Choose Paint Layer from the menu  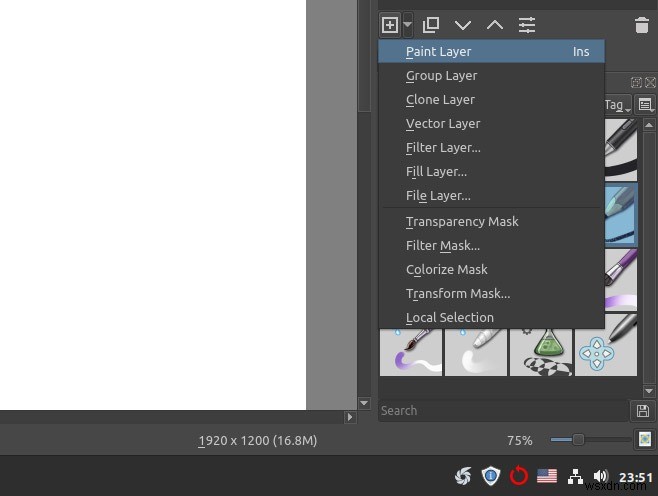[491, 52]
